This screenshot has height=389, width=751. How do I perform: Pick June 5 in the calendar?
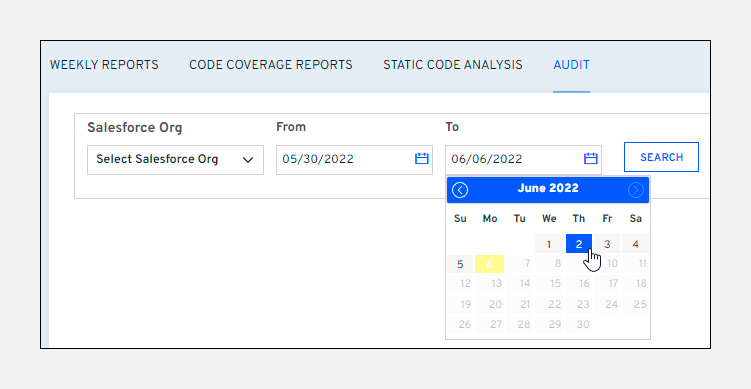(x=460, y=264)
